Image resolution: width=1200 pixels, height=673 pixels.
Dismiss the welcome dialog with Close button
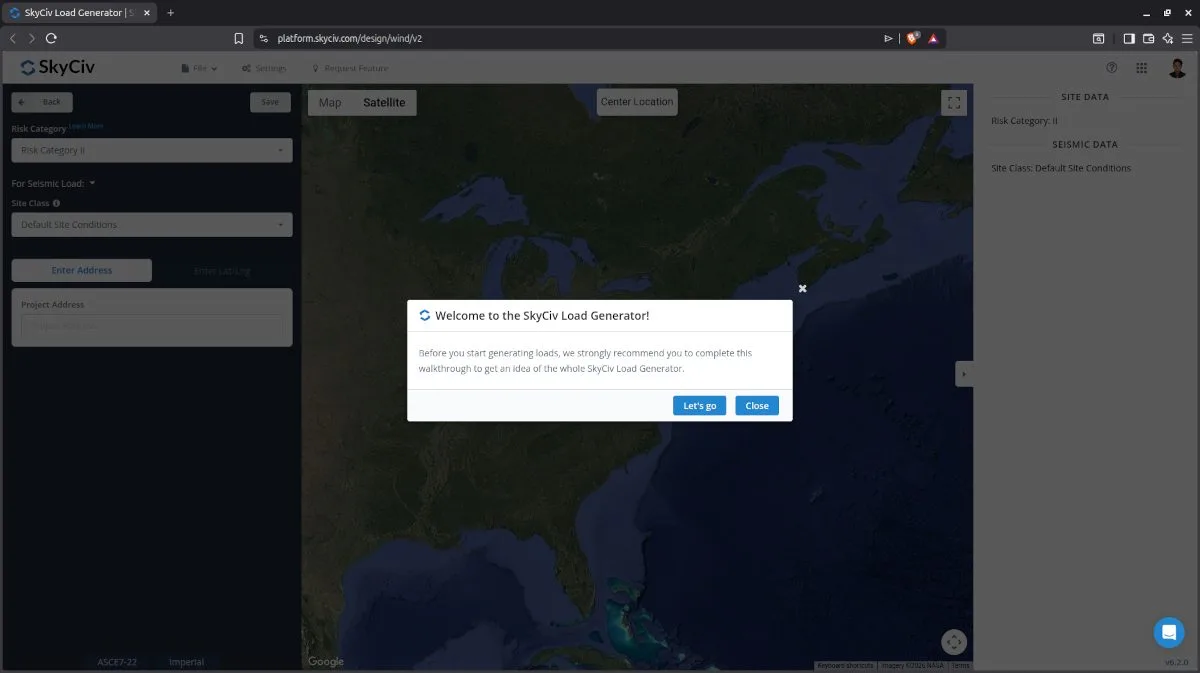757,406
